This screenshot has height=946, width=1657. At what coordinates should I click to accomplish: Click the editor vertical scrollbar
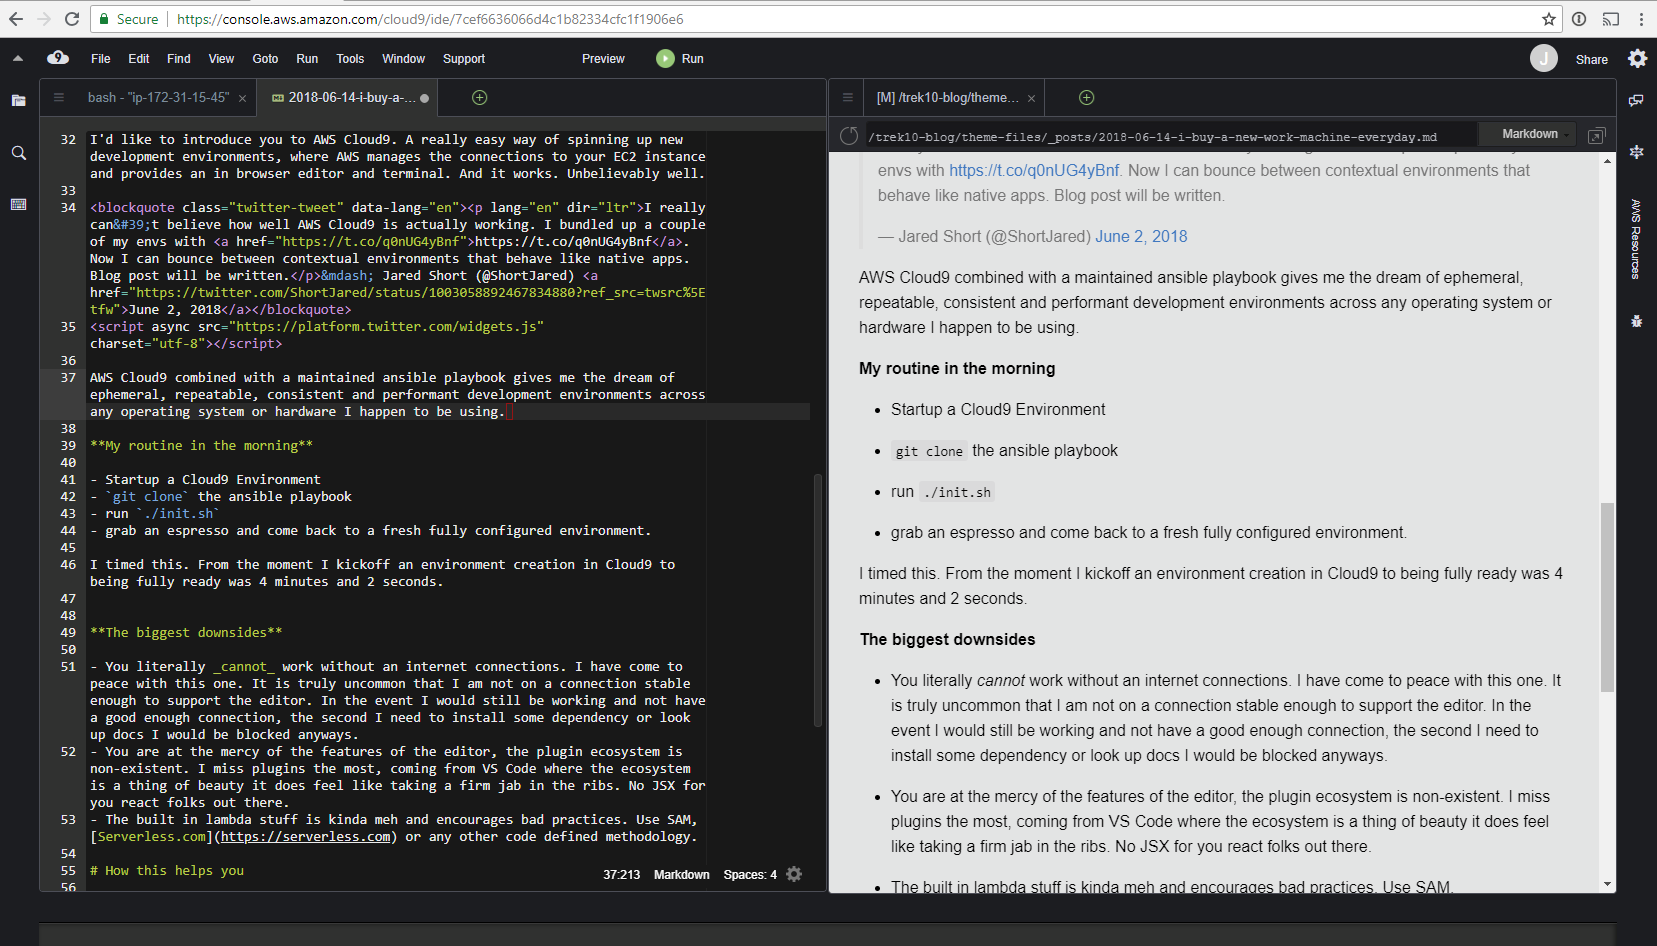[818, 600]
